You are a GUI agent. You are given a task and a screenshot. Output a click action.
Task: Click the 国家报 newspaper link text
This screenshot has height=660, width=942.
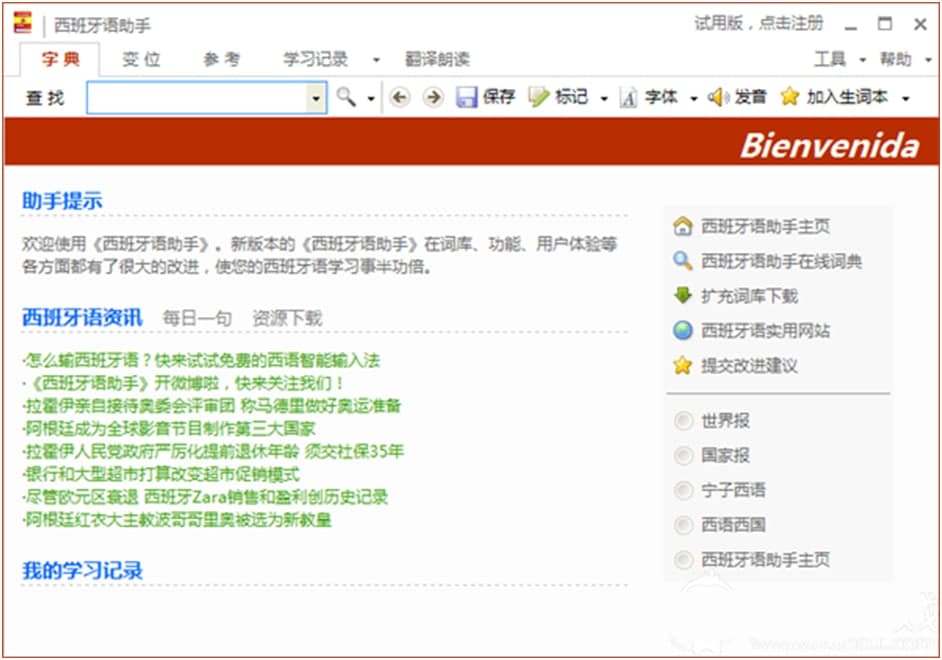coord(725,455)
